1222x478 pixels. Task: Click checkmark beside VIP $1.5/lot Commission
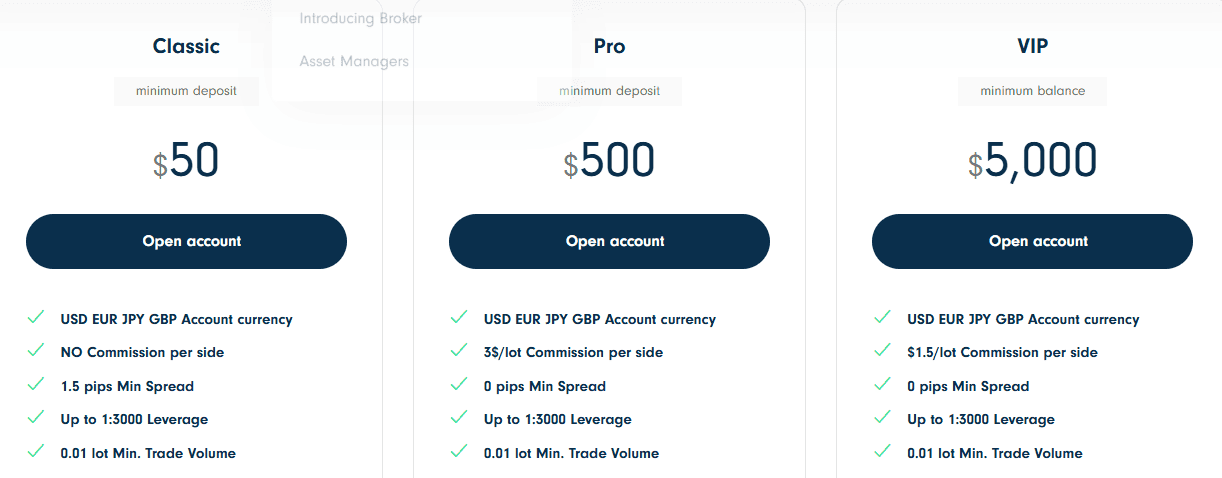tap(882, 351)
